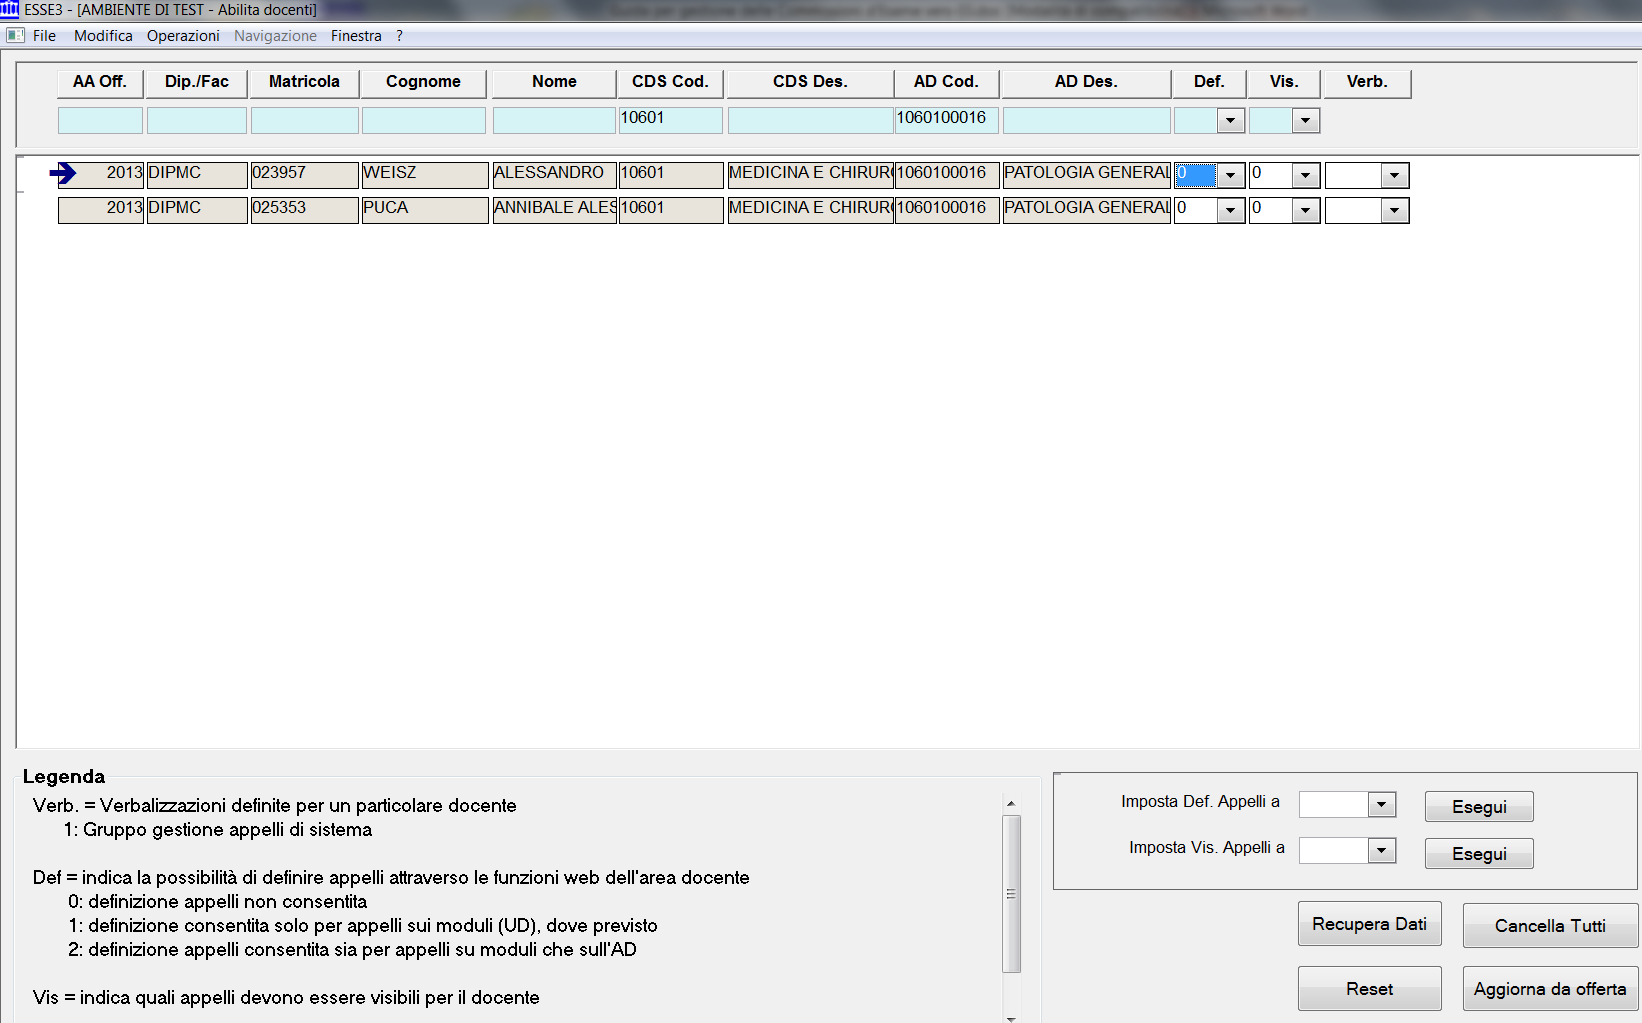Open the File menu

[44, 35]
